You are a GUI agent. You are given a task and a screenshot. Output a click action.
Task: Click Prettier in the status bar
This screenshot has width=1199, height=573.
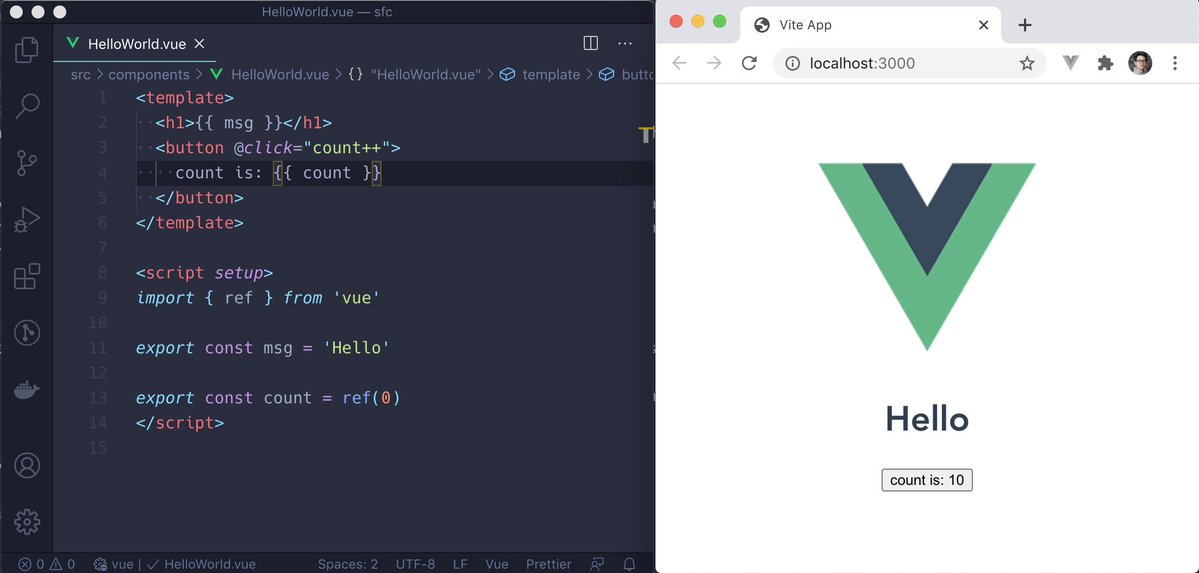click(x=548, y=565)
